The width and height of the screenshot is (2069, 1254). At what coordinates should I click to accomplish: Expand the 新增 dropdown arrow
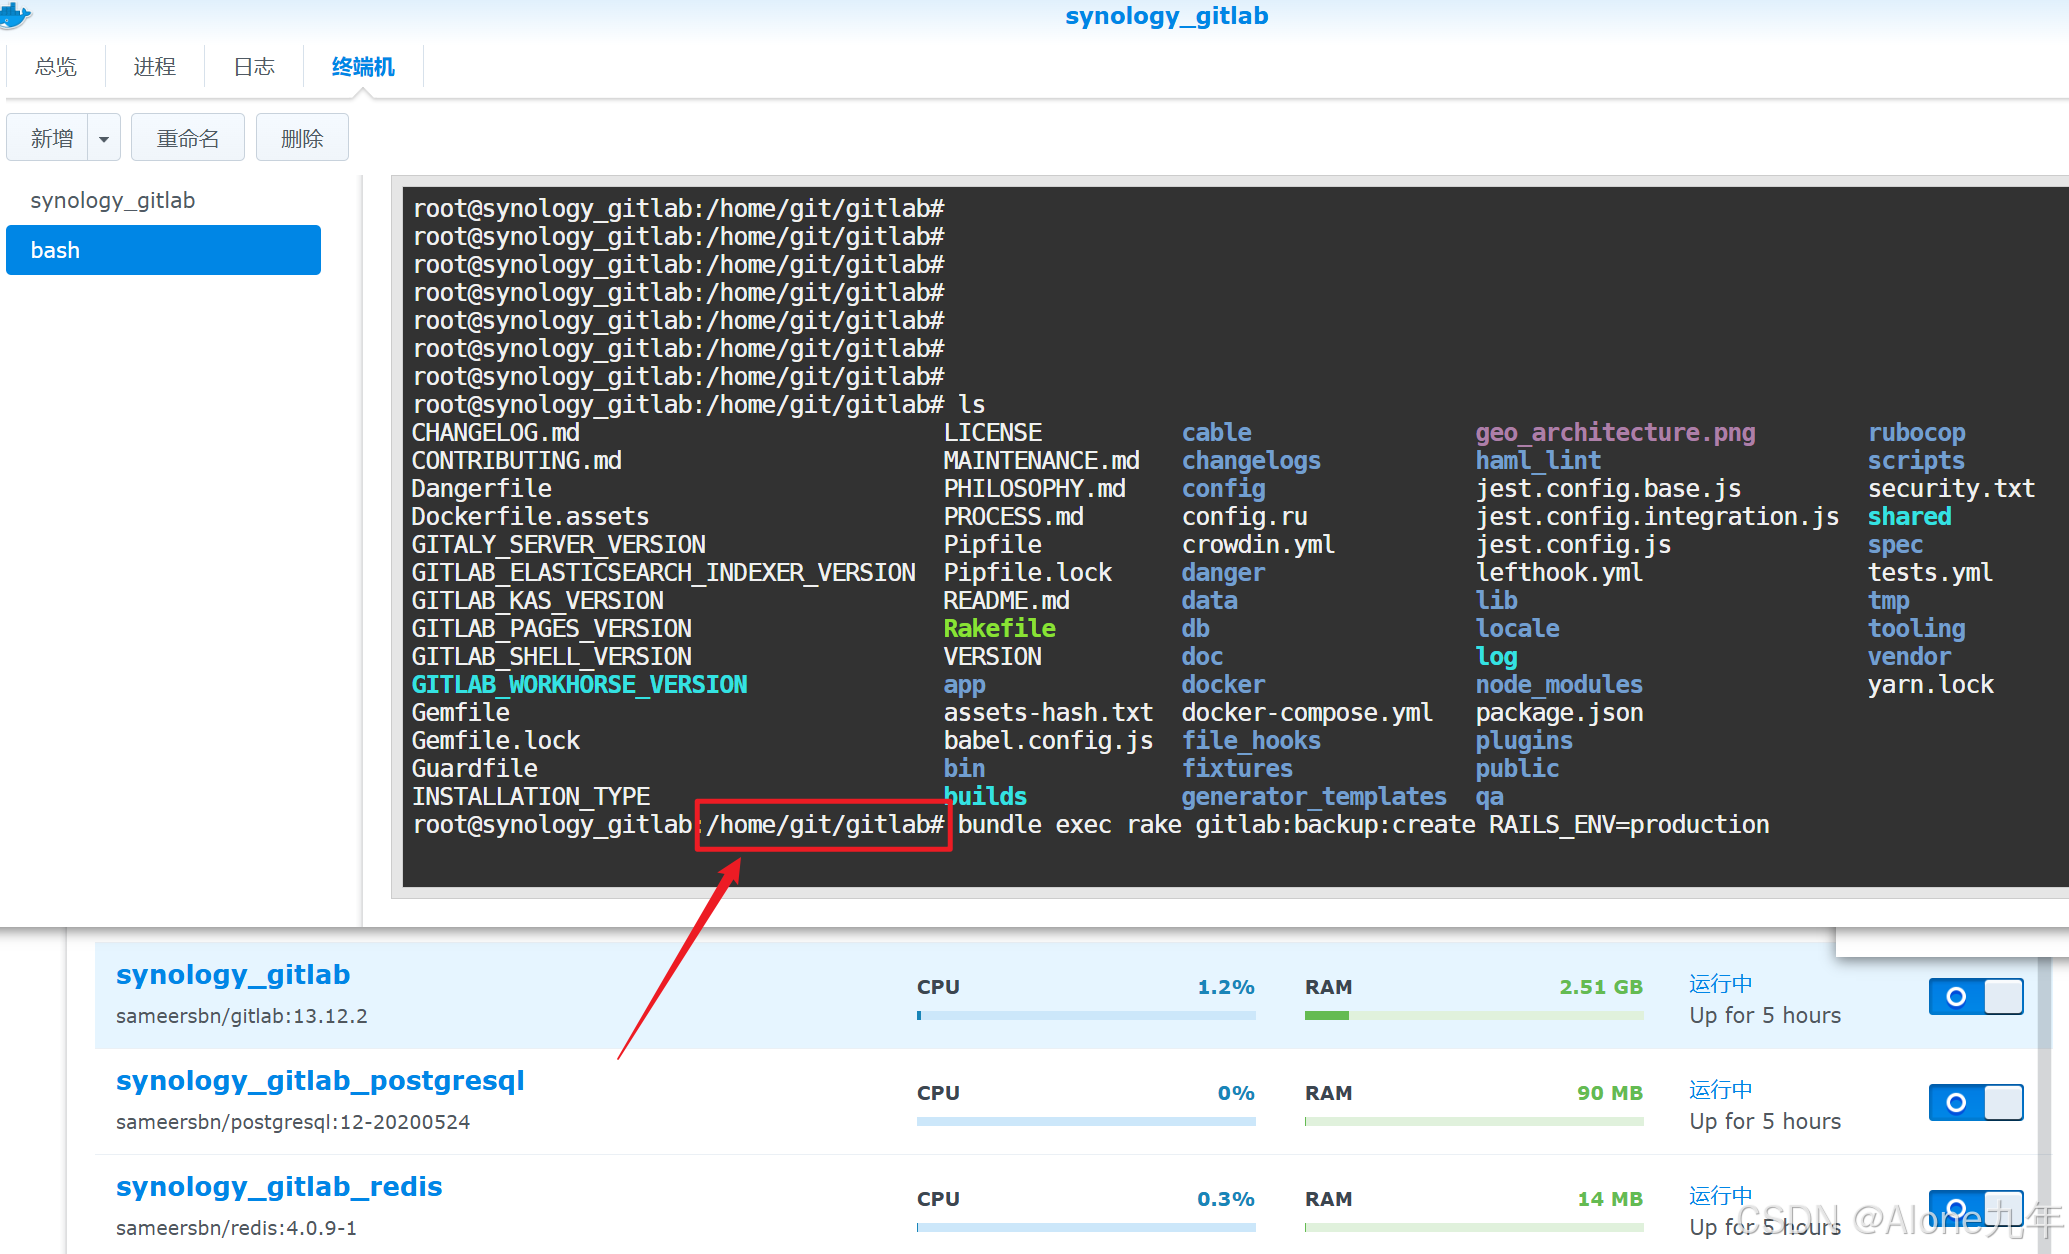(x=104, y=138)
